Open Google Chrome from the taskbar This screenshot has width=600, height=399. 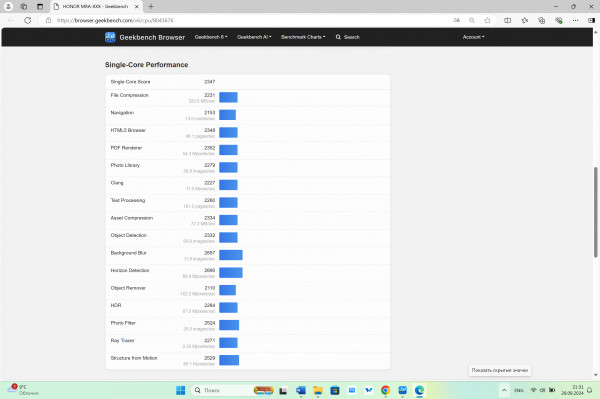pos(385,390)
